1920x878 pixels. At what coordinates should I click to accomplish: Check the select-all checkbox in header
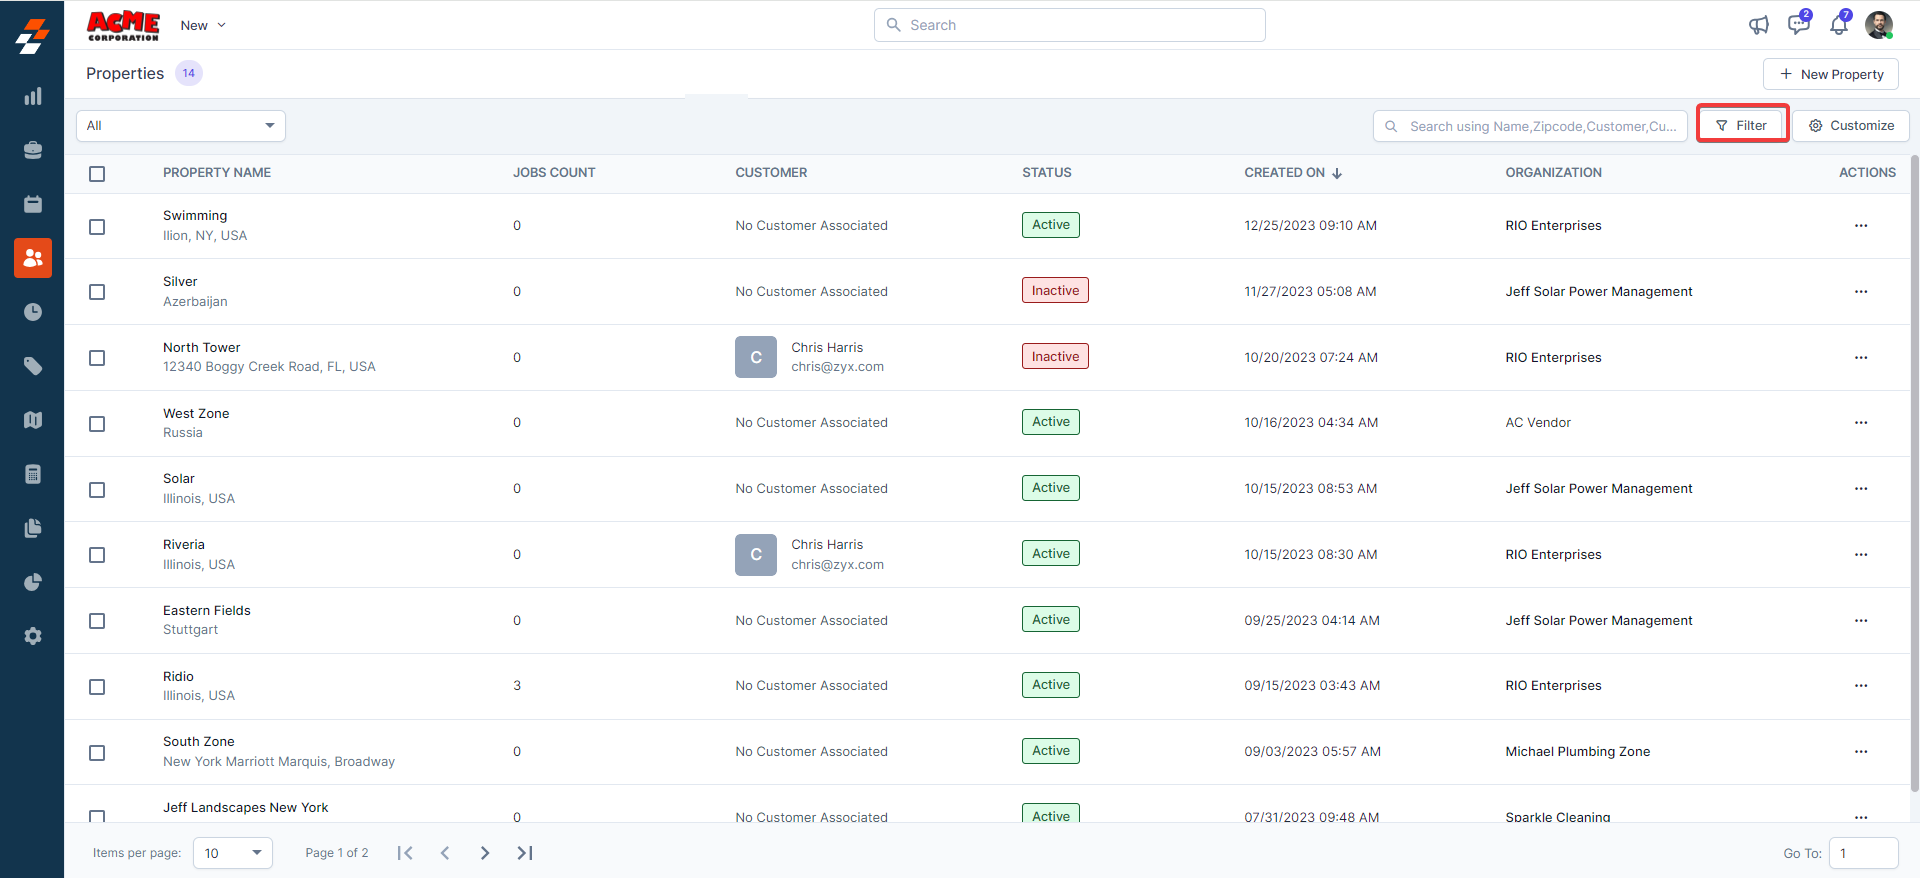[97, 174]
